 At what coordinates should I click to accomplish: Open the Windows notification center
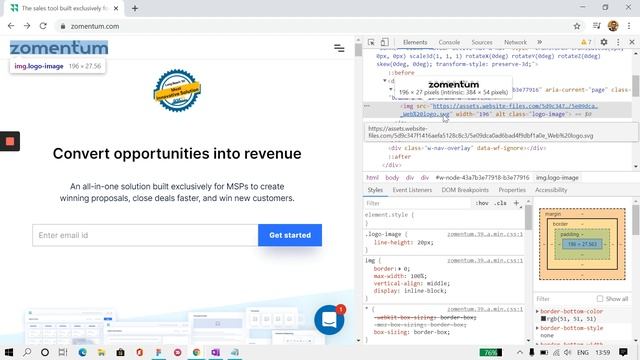623,352
